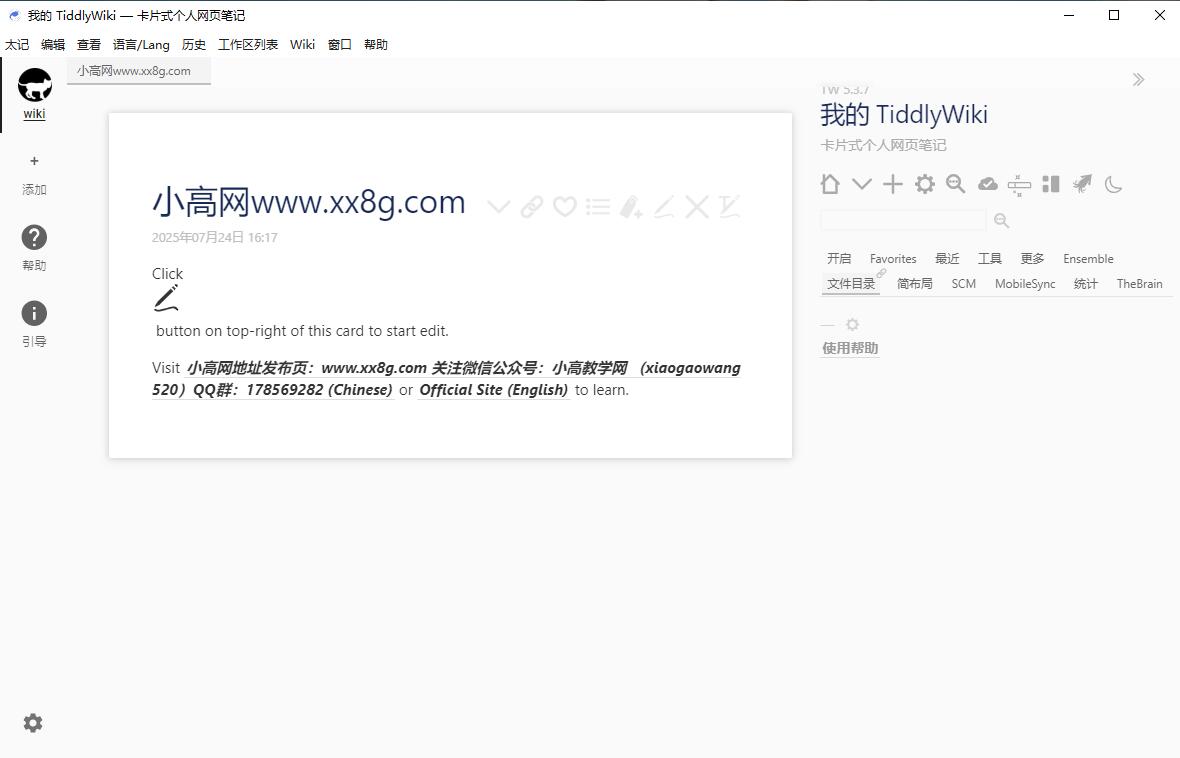Click the heart favorite icon on tiddler
1180x758 pixels.
(564, 206)
